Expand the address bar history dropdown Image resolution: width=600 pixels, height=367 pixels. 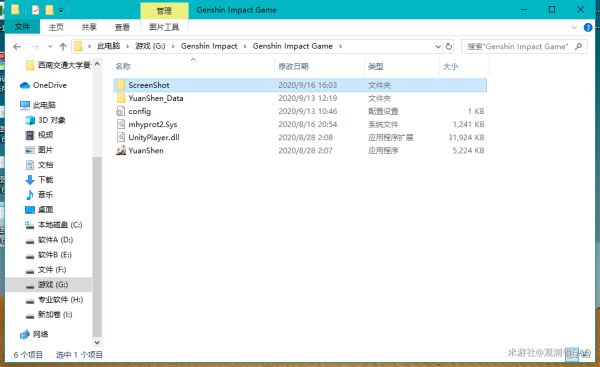point(438,47)
